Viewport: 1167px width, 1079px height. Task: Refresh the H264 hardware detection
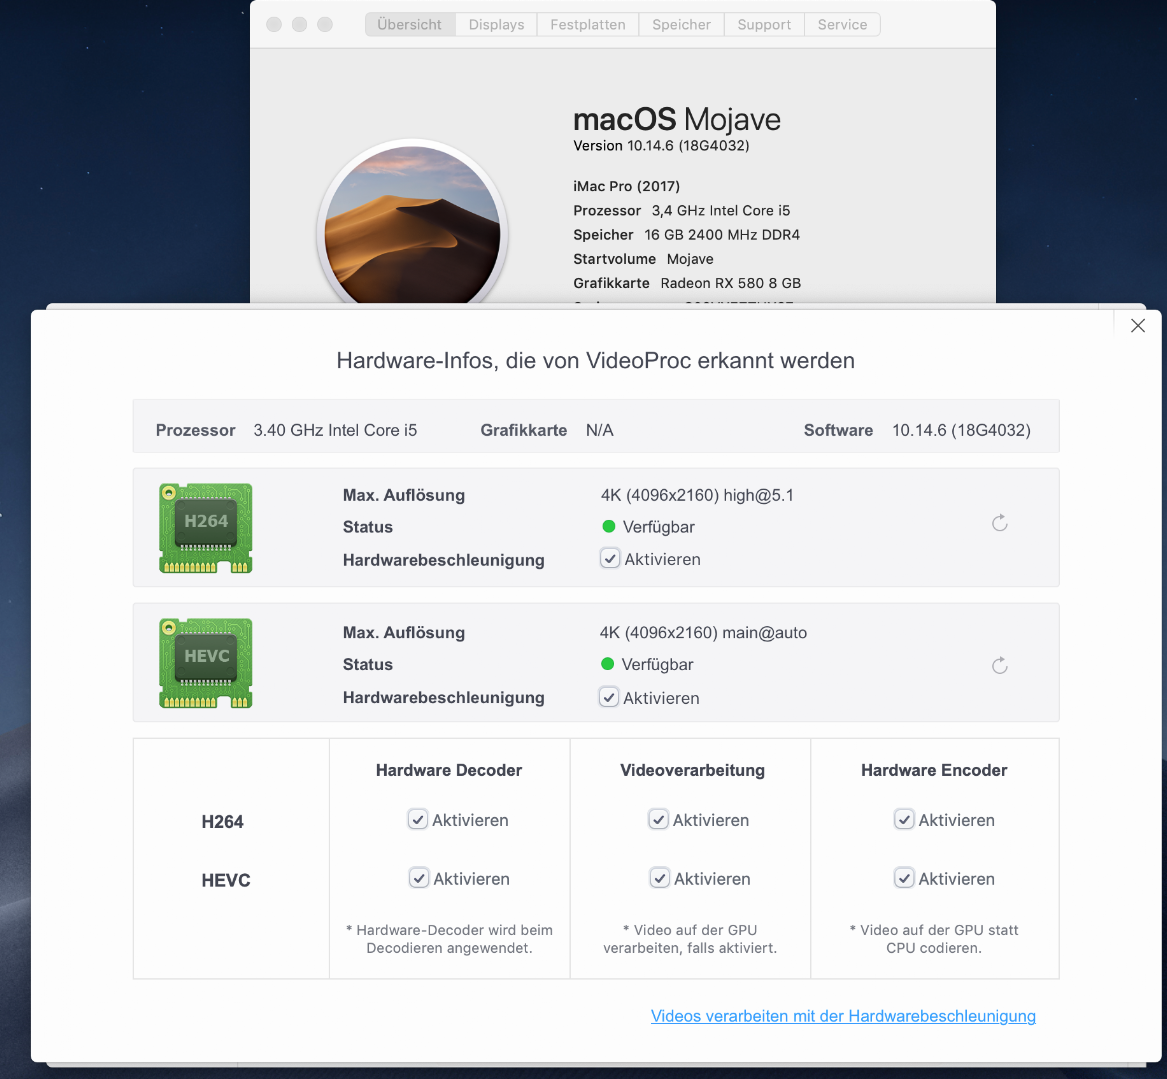(x=1000, y=523)
